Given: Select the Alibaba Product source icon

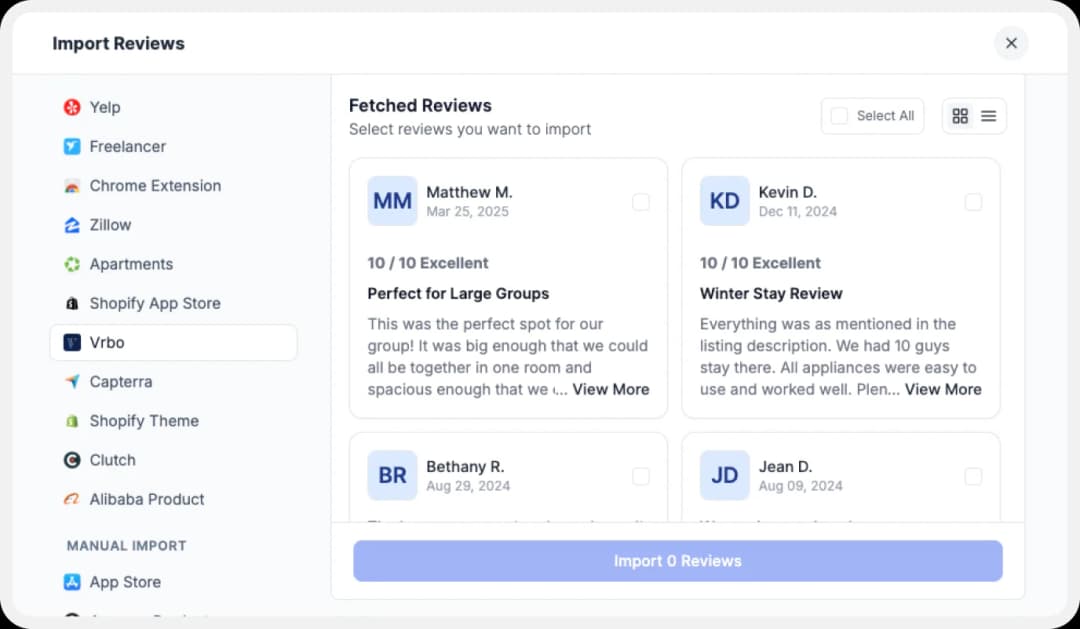Looking at the screenshot, I should coord(70,498).
